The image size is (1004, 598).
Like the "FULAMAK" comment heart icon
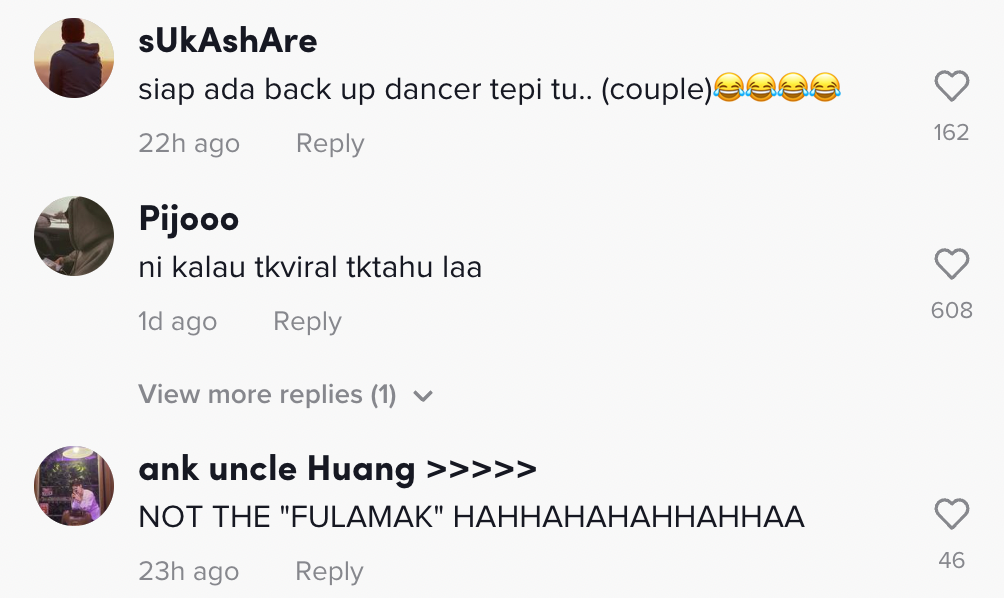(951, 515)
